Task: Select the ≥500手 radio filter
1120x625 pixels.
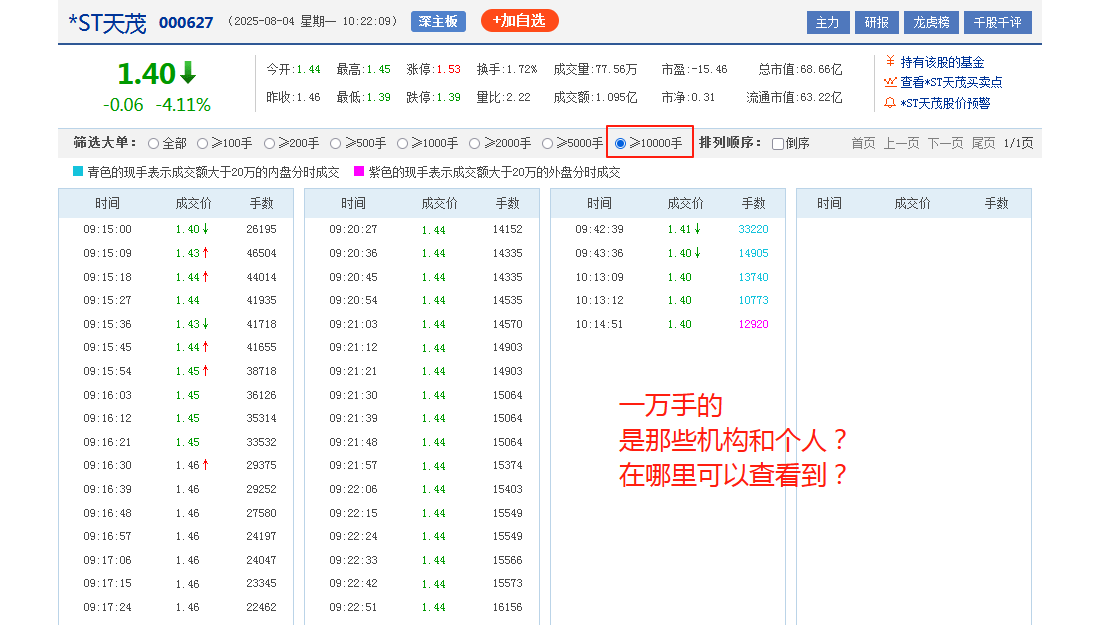Action: tap(336, 144)
